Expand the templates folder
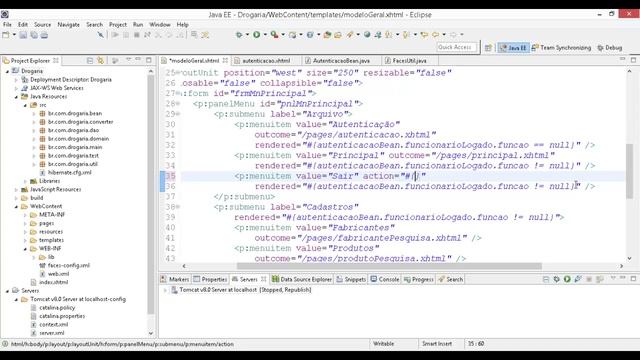640x360 pixels. (25, 240)
